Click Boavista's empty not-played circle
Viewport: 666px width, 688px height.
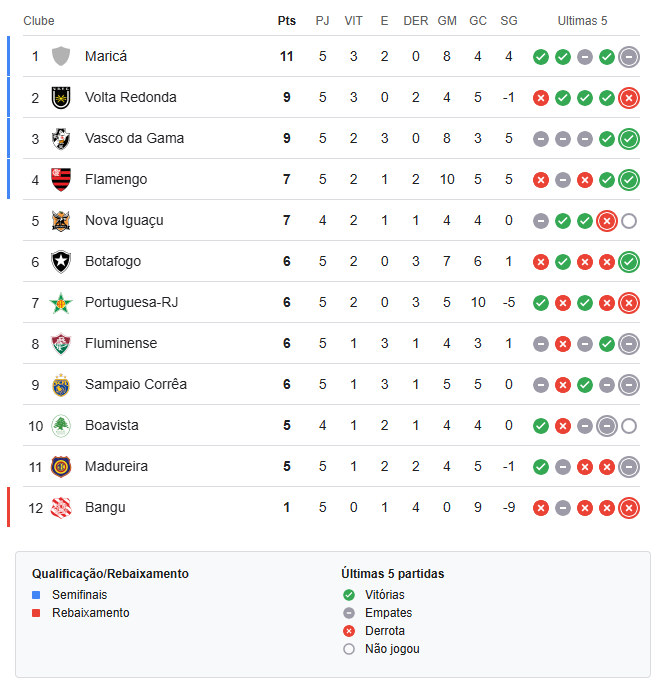click(x=629, y=426)
